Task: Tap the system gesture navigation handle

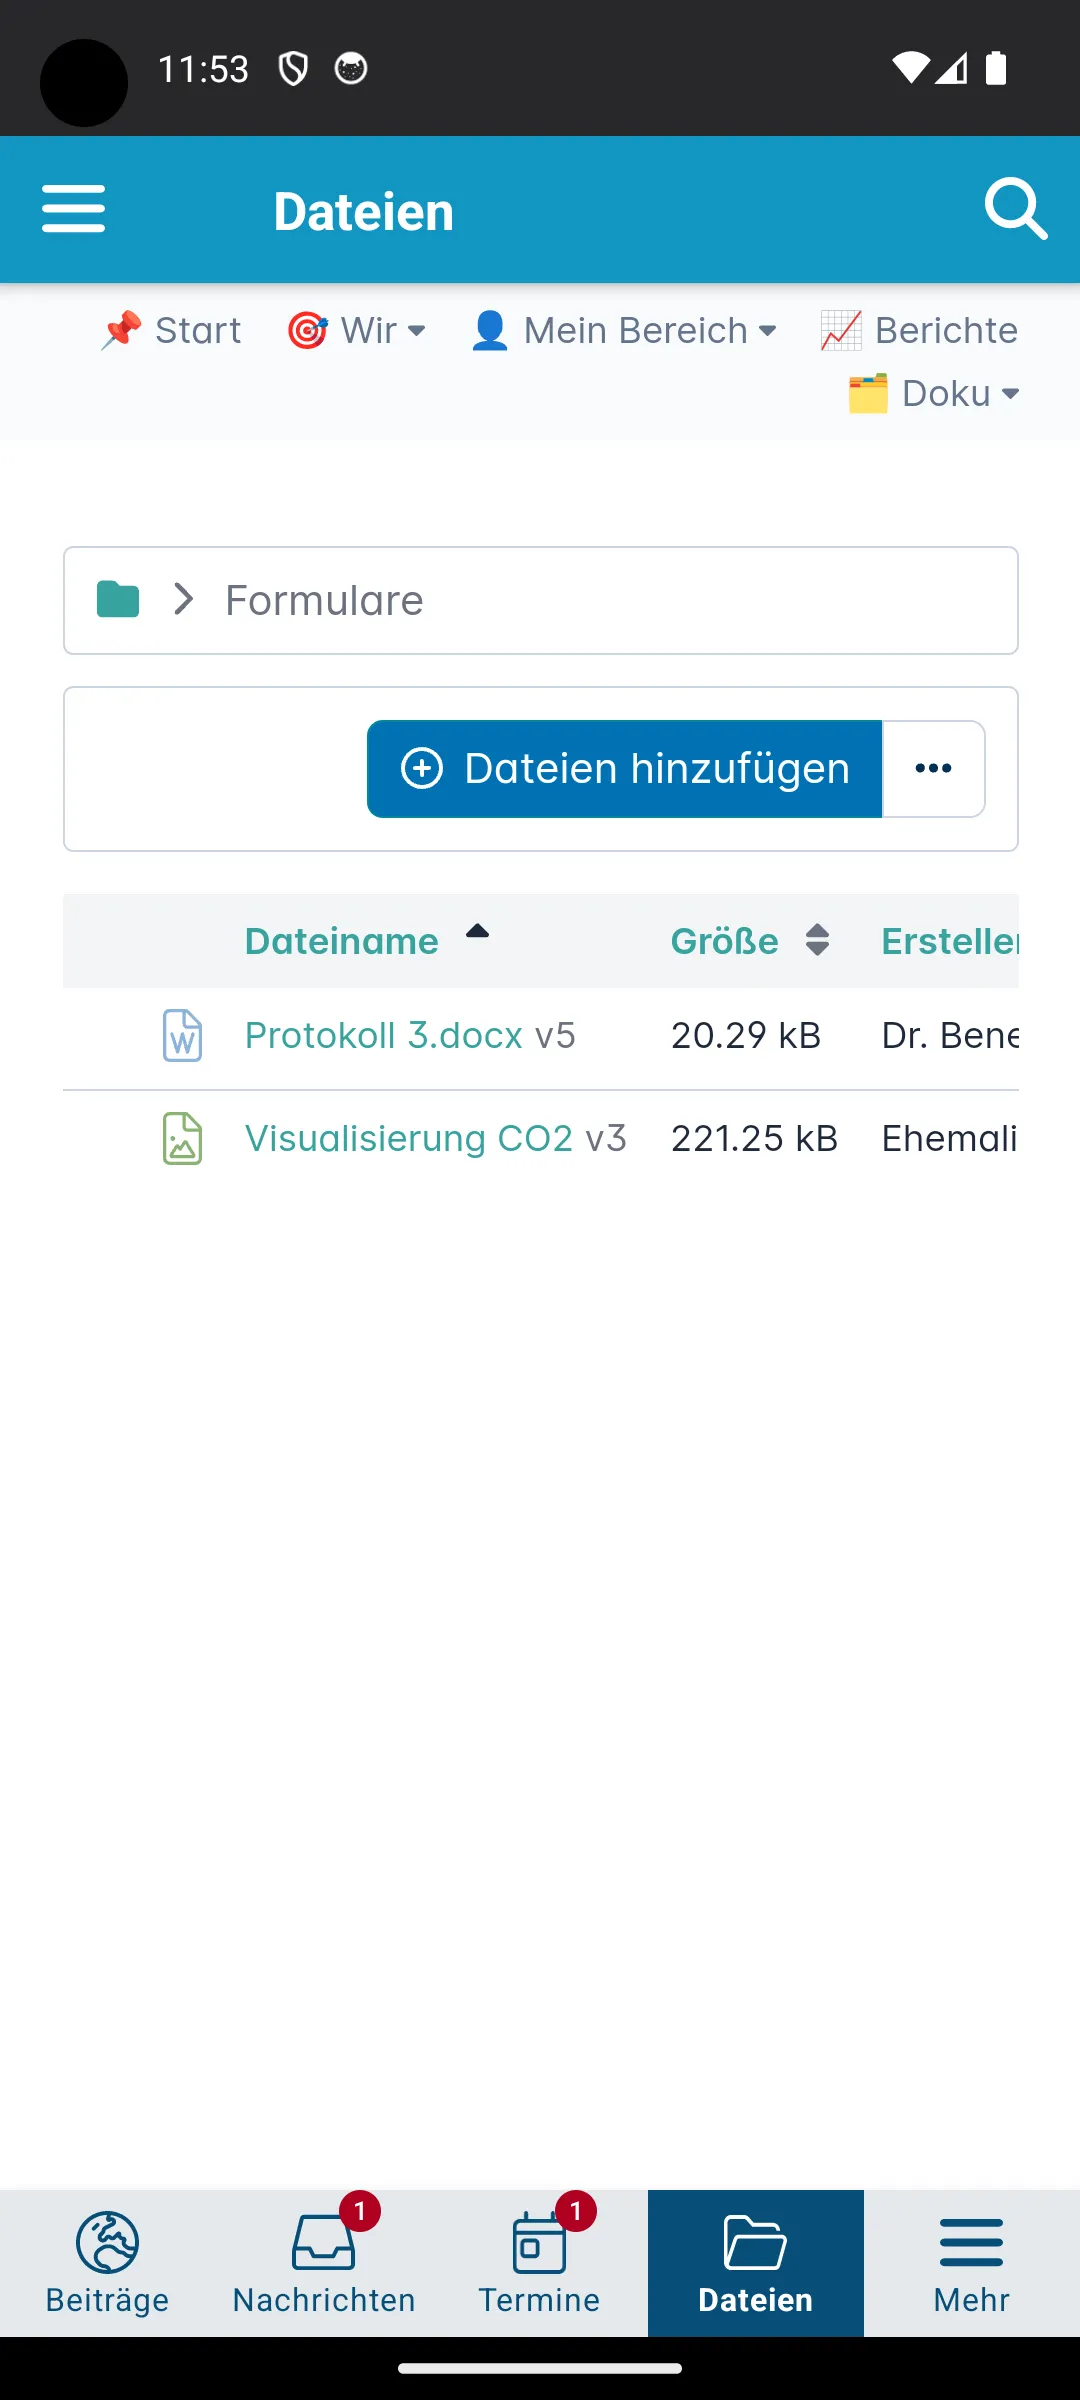Action: tap(540, 2368)
